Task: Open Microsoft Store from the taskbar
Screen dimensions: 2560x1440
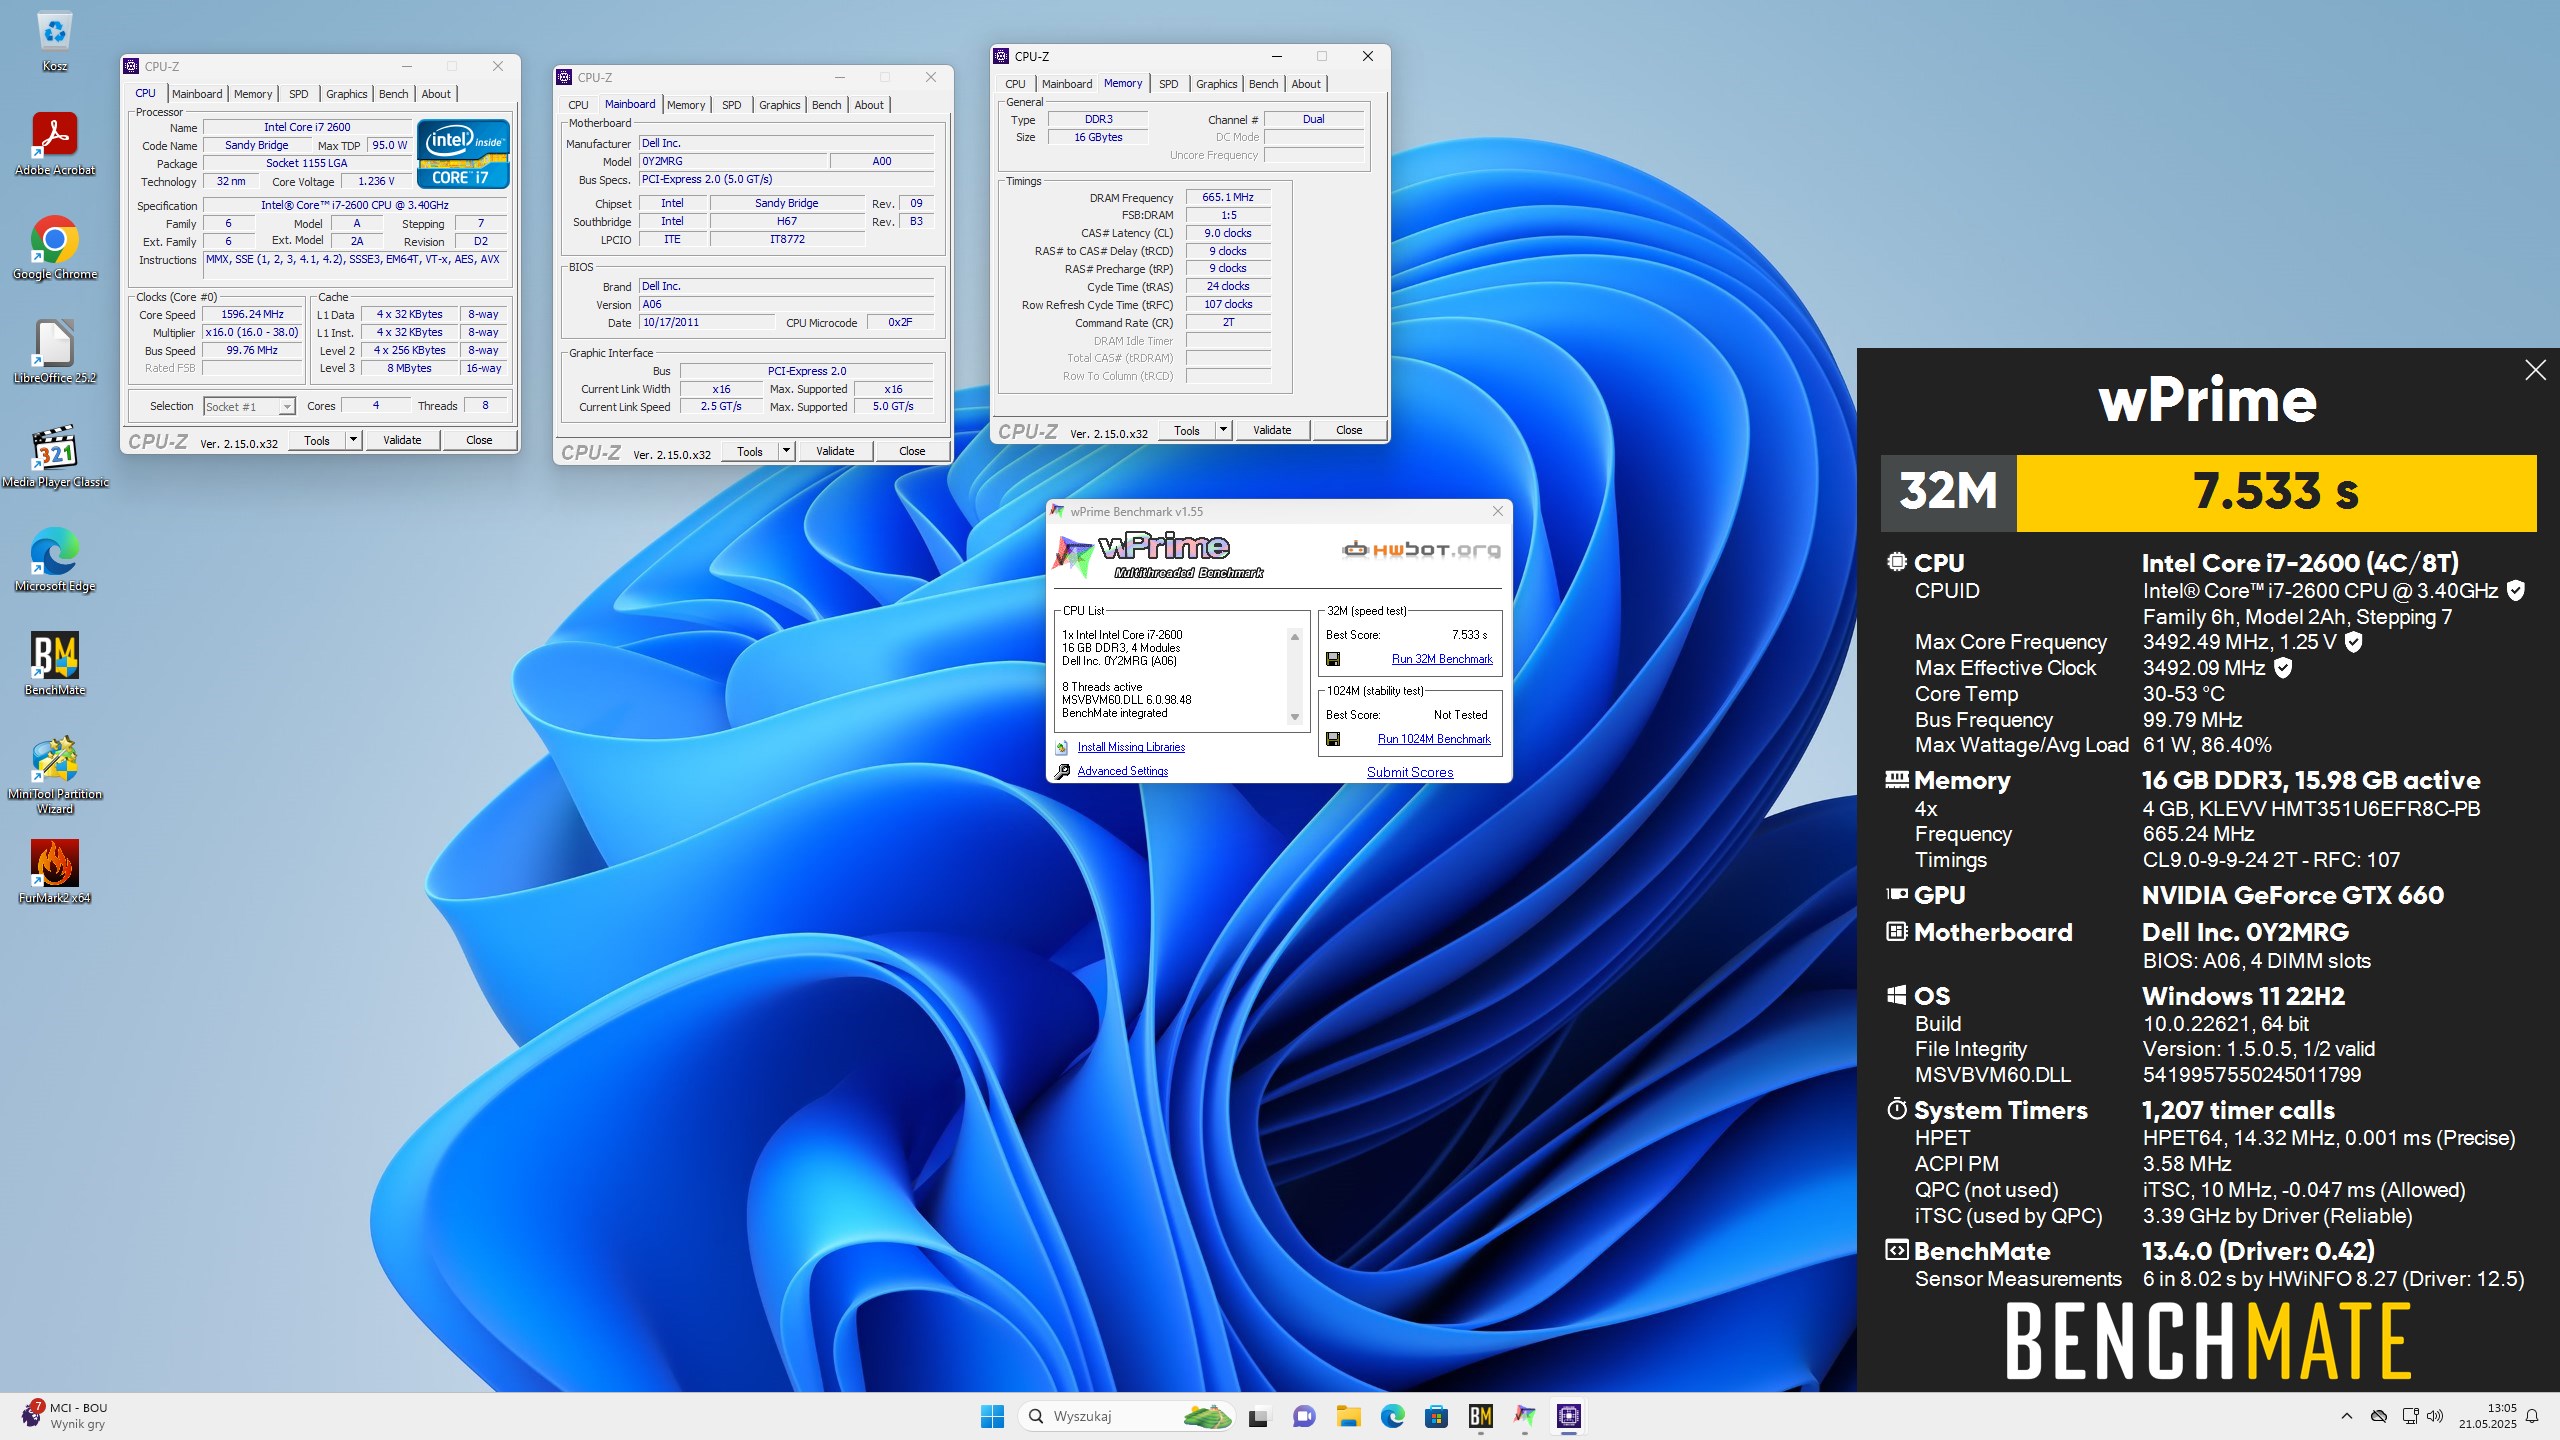Action: [x=1436, y=1416]
